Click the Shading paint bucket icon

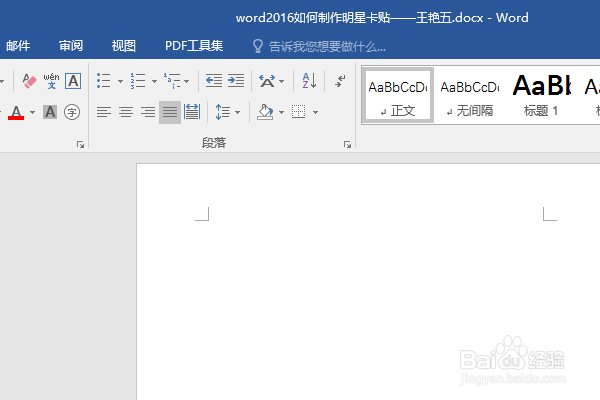pyautogui.click(x=266, y=112)
